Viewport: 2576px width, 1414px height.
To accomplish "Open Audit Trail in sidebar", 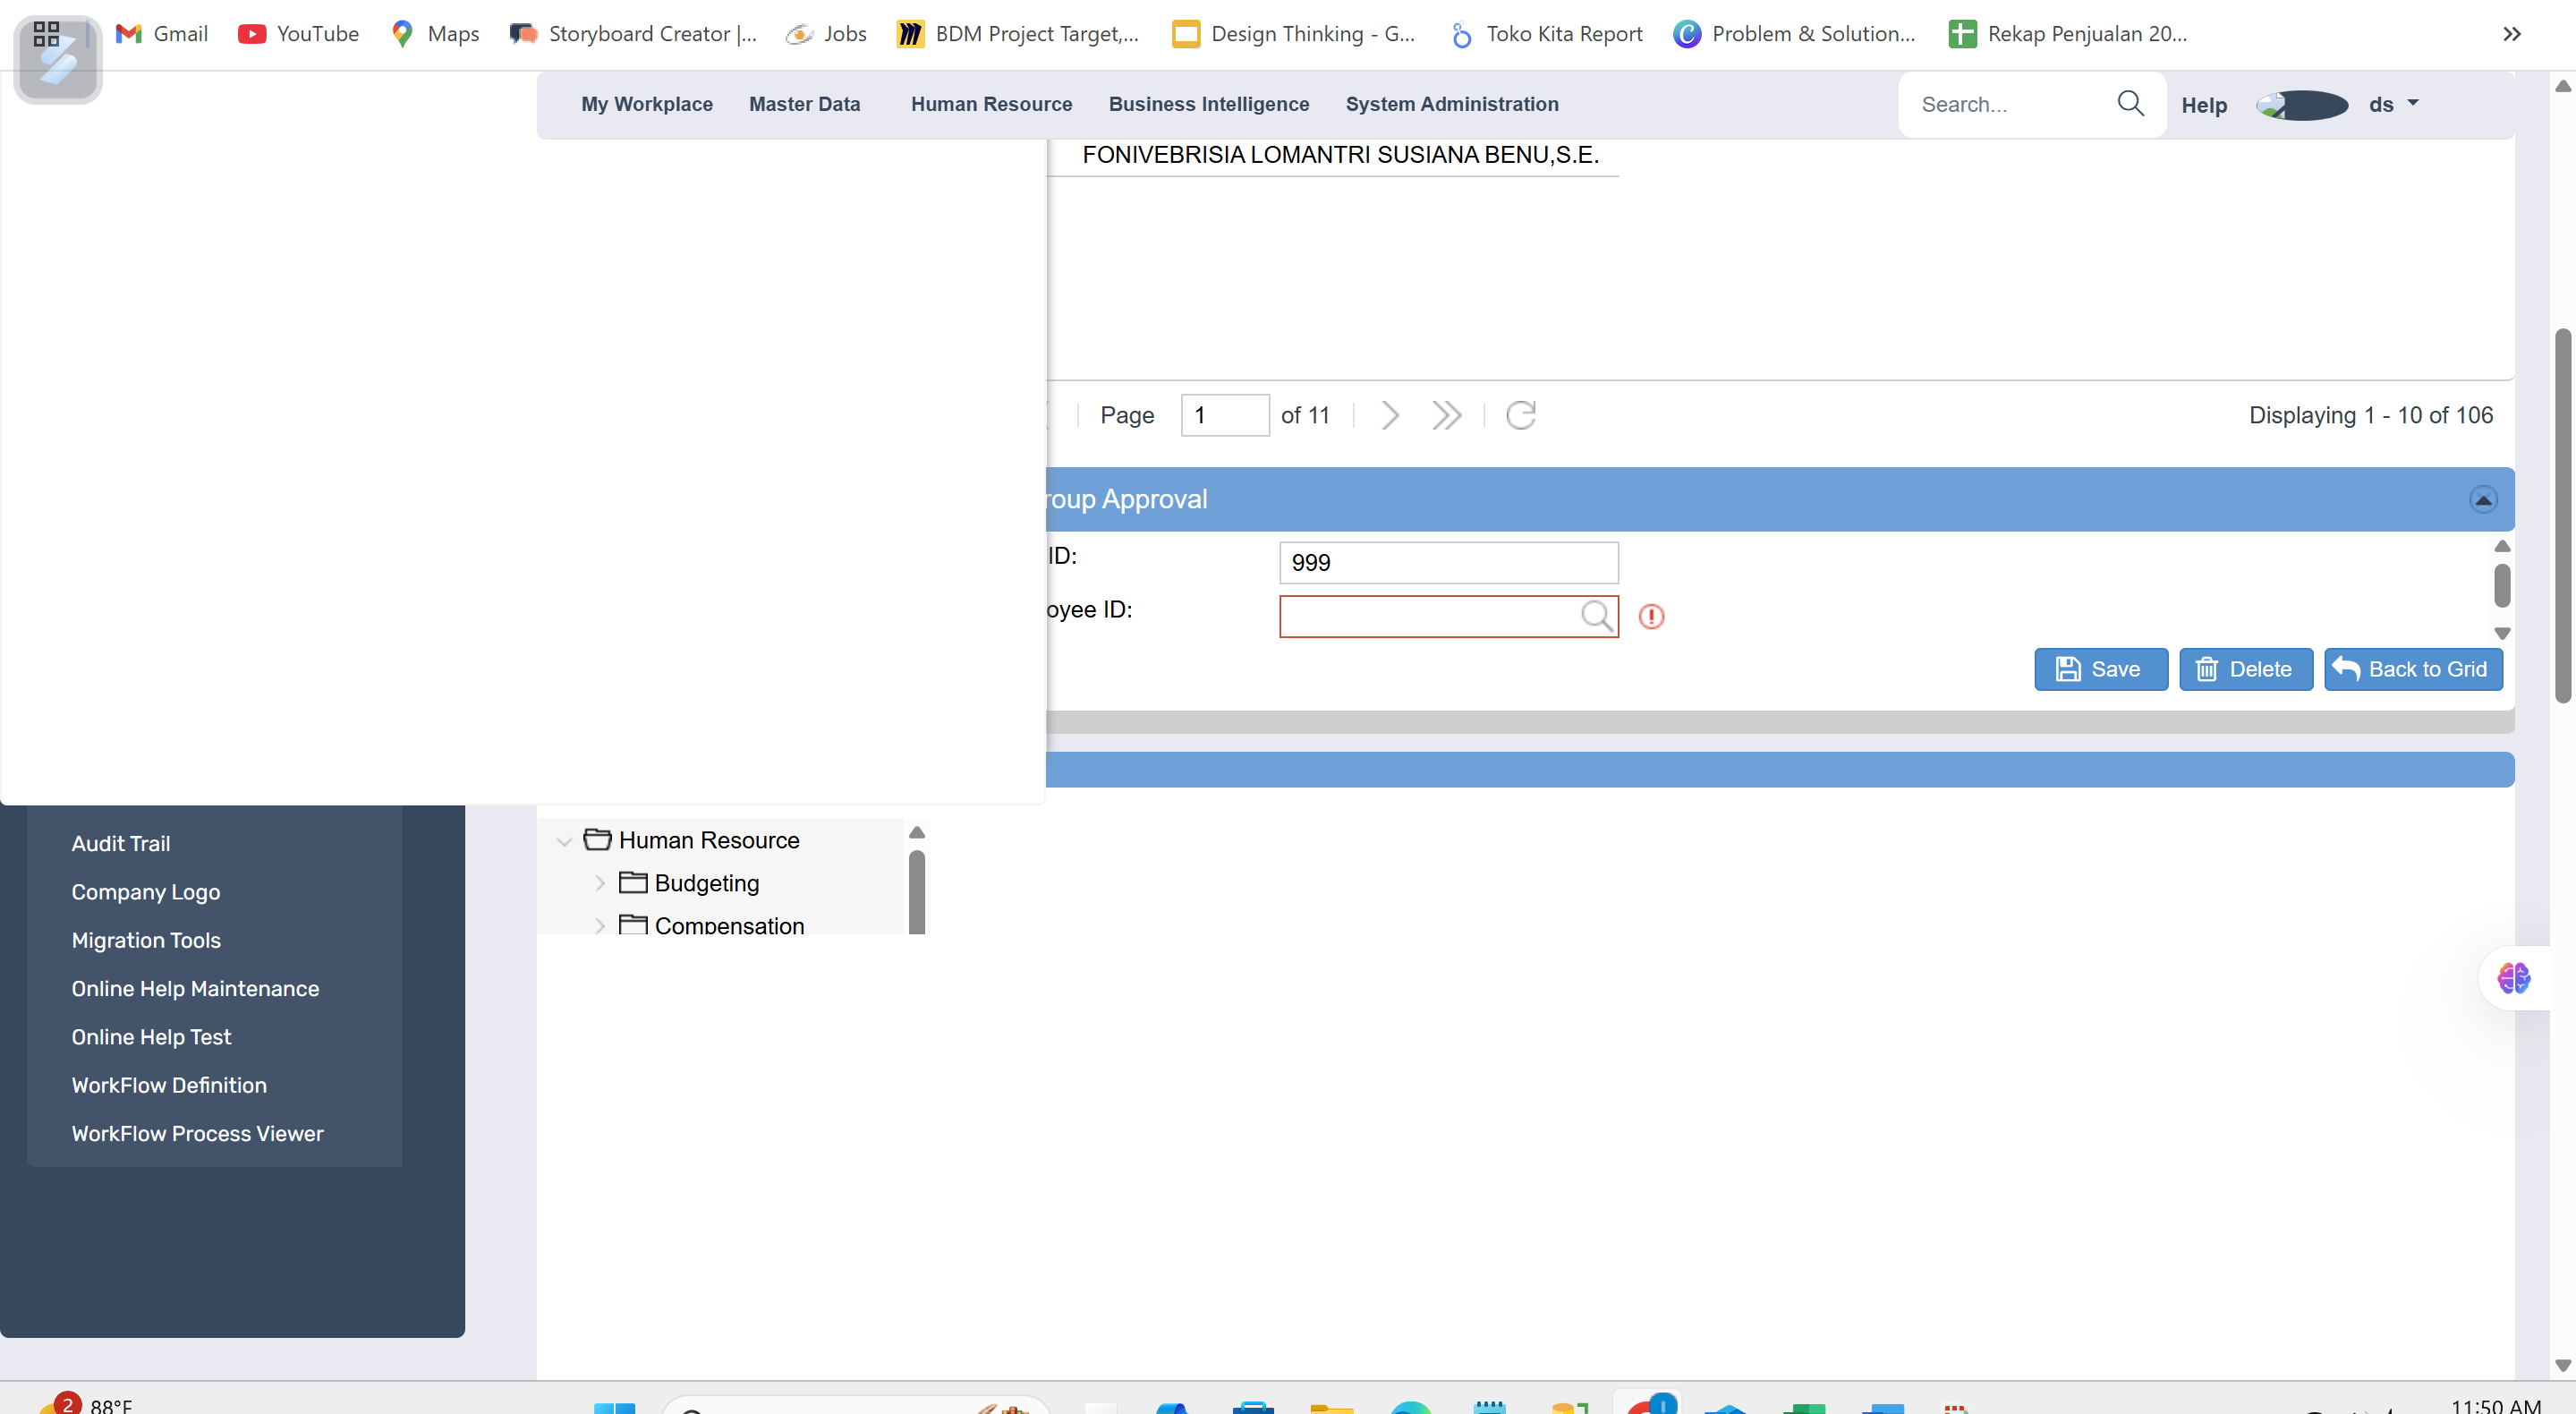I will click(x=121, y=843).
